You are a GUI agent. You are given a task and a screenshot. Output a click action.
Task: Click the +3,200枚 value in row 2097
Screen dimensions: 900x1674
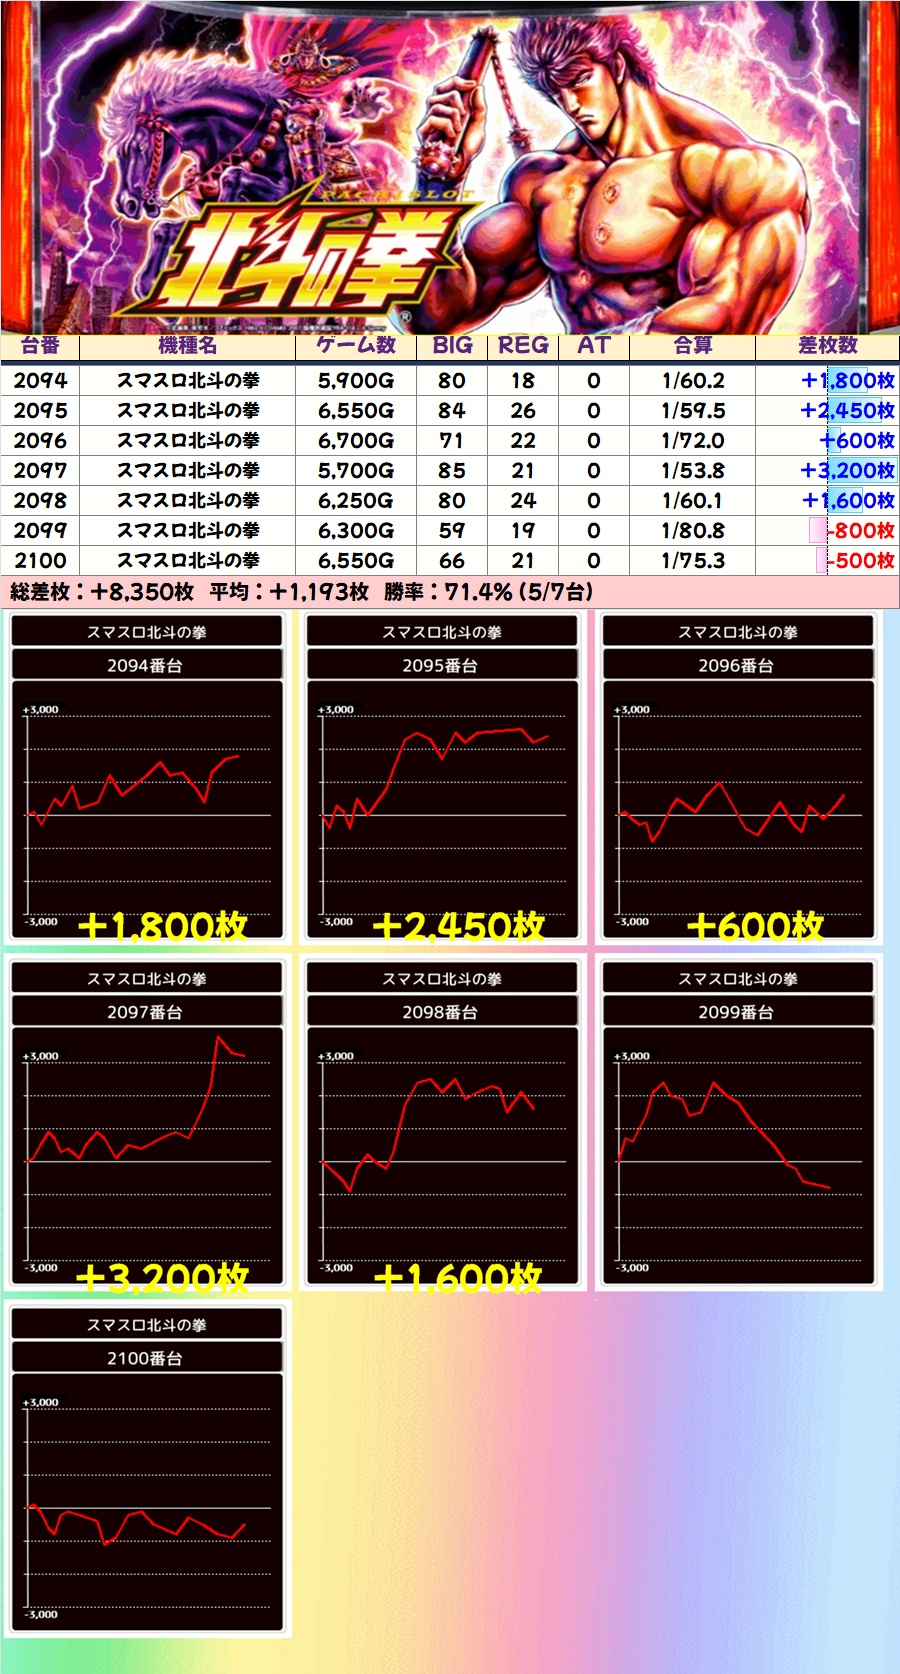click(847, 471)
